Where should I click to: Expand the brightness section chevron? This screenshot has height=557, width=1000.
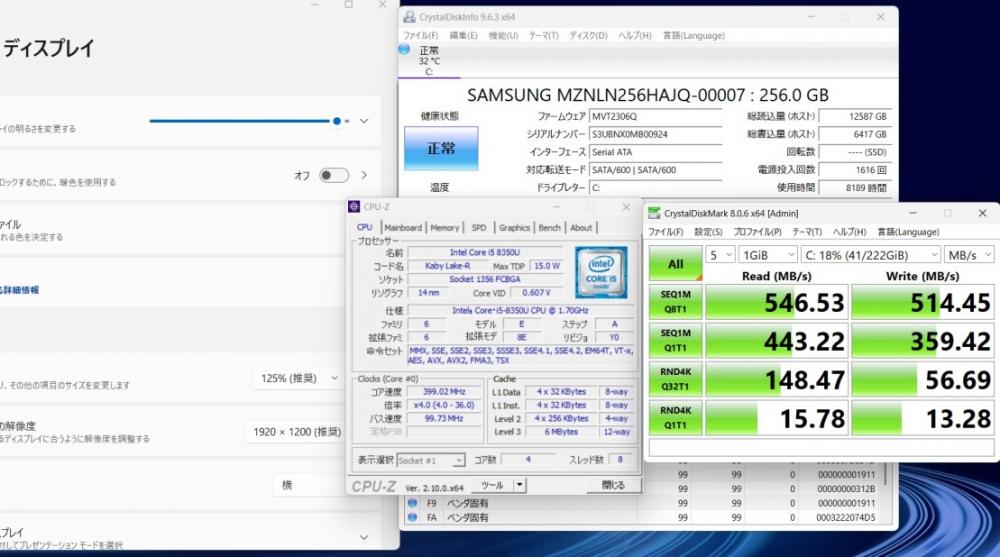(x=364, y=121)
